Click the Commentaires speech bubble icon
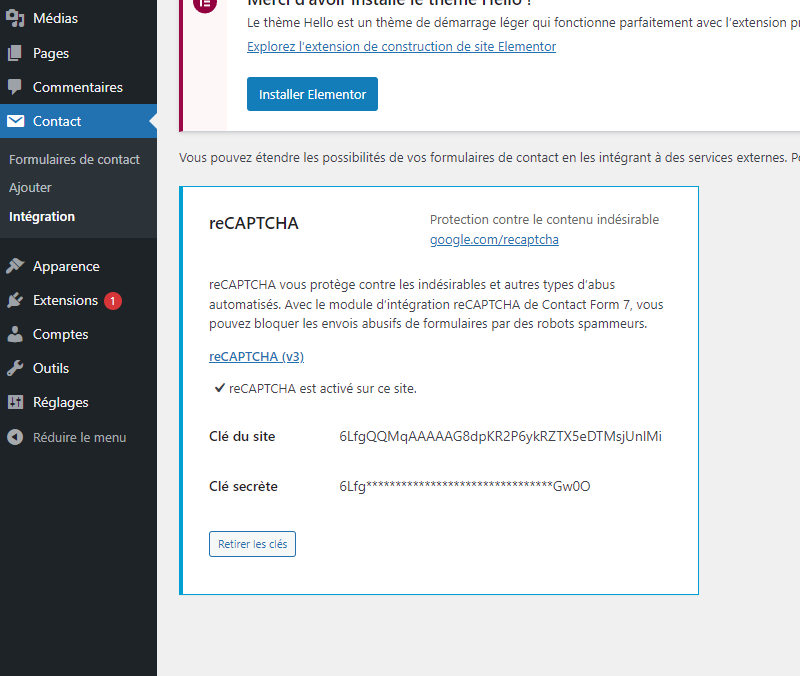This screenshot has width=800, height=676. pyautogui.click(x=15, y=87)
